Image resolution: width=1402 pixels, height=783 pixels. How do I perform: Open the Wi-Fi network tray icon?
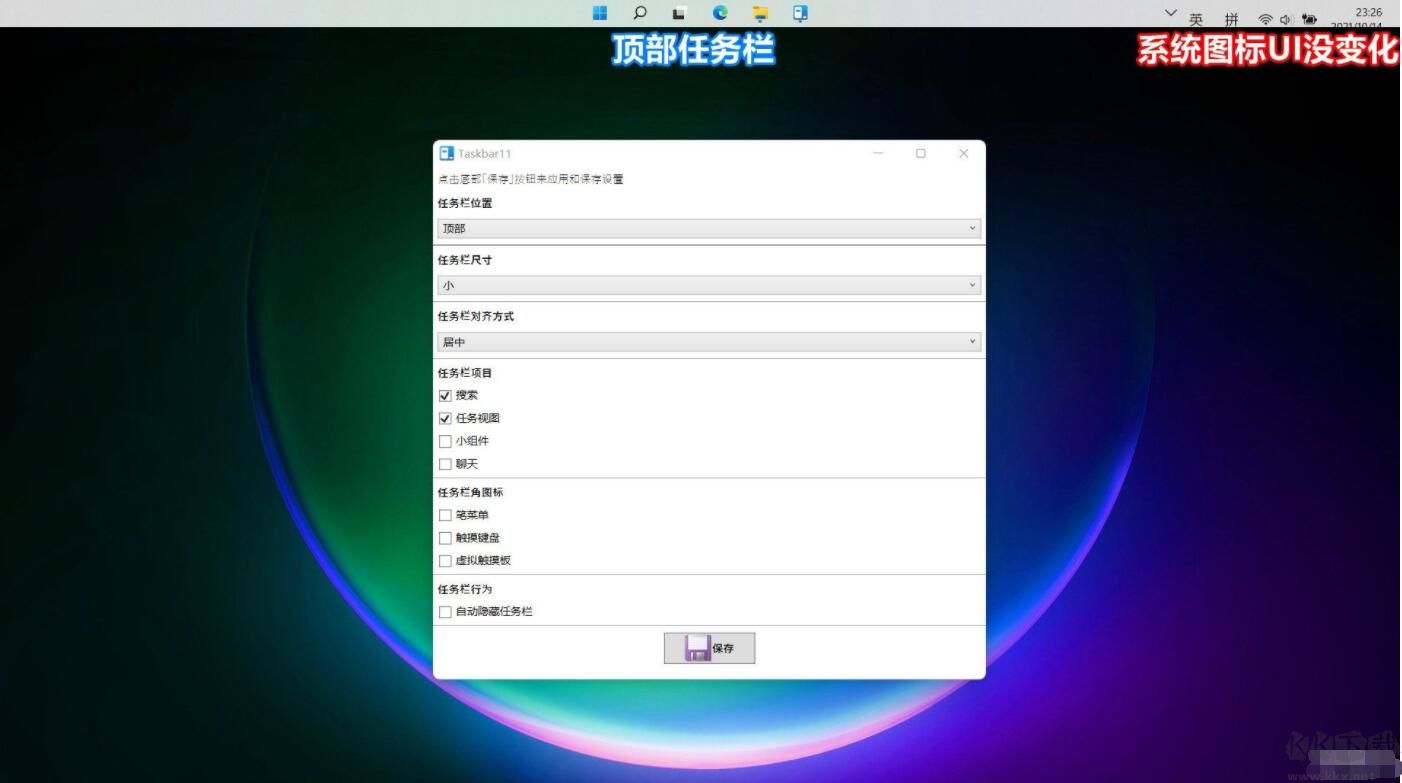[1265, 19]
